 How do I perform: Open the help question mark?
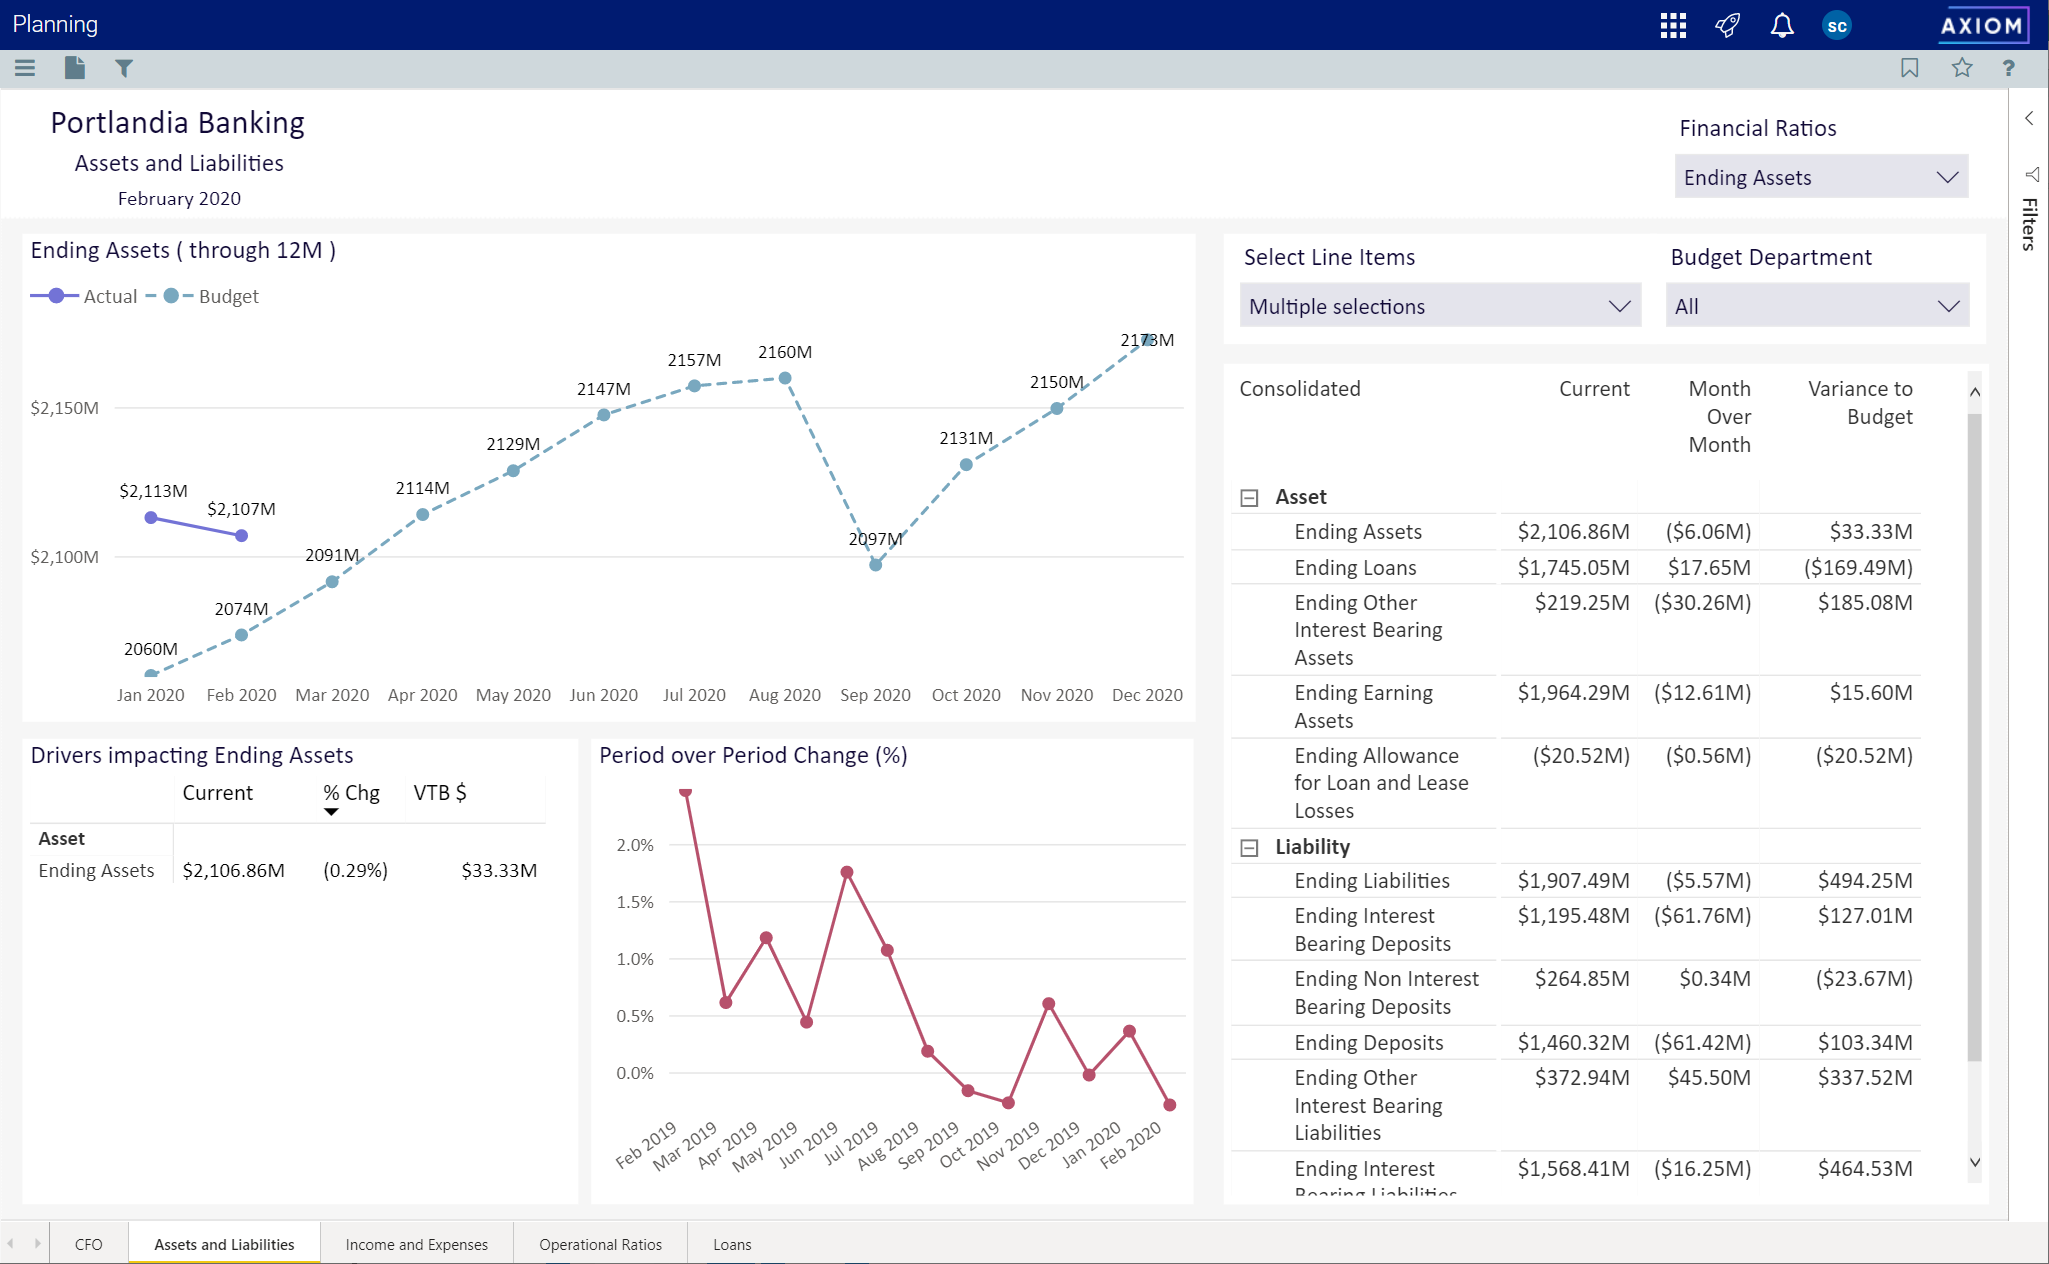2008,68
